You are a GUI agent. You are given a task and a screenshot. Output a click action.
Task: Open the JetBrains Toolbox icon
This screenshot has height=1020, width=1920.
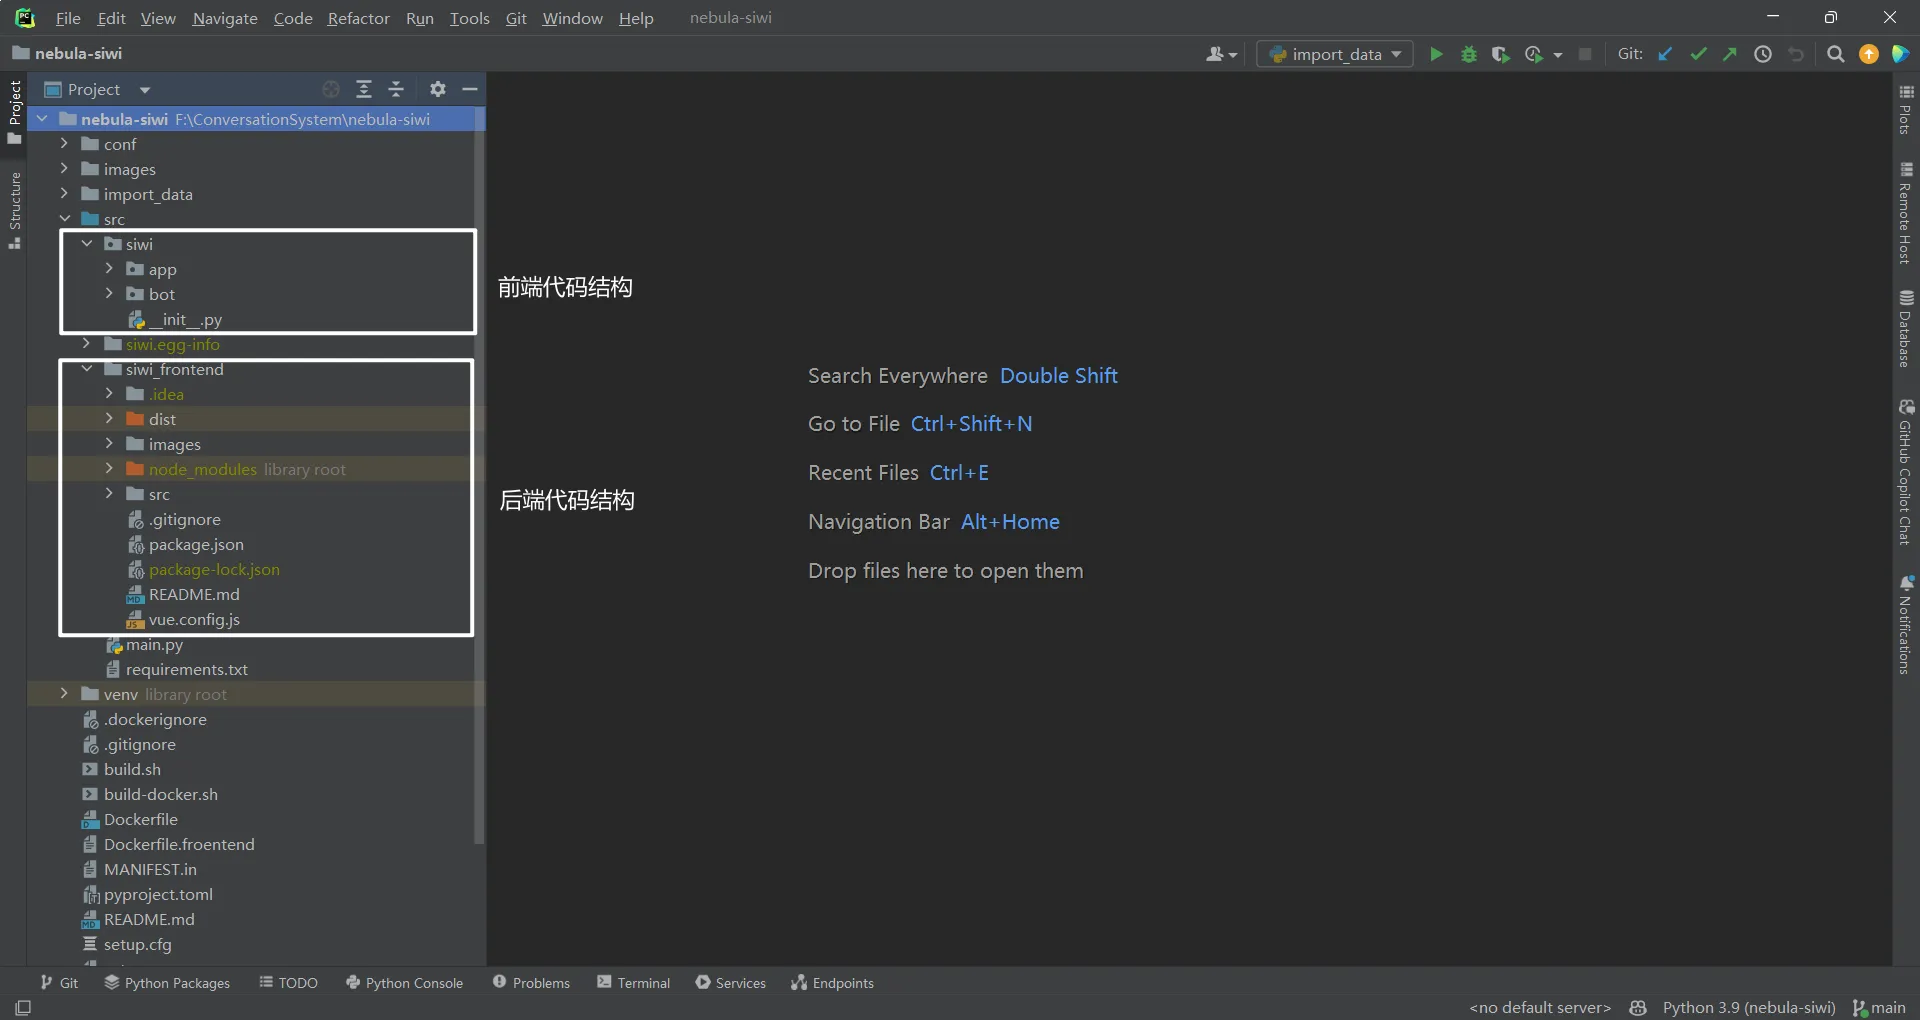[x=1900, y=54]
